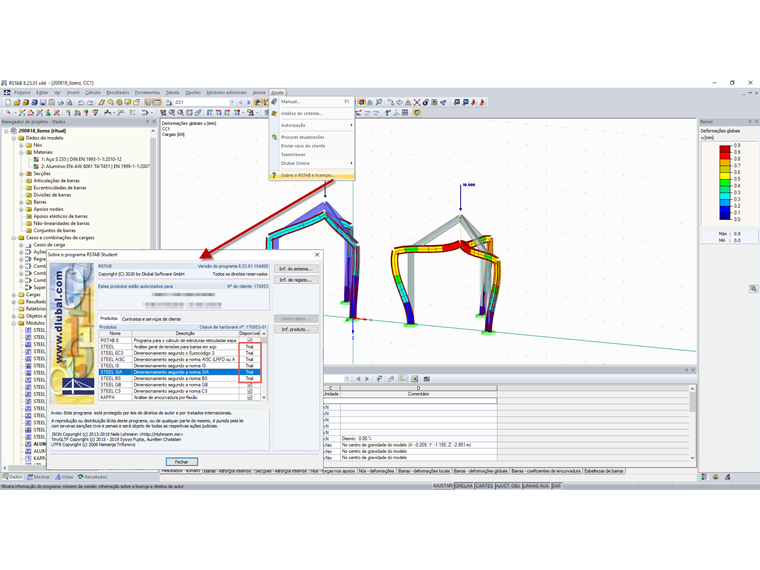Screen dimensions: 760x570
Task: Select the STEEL AISC product row
Action: pyautogui.click(x=180, y=360)
